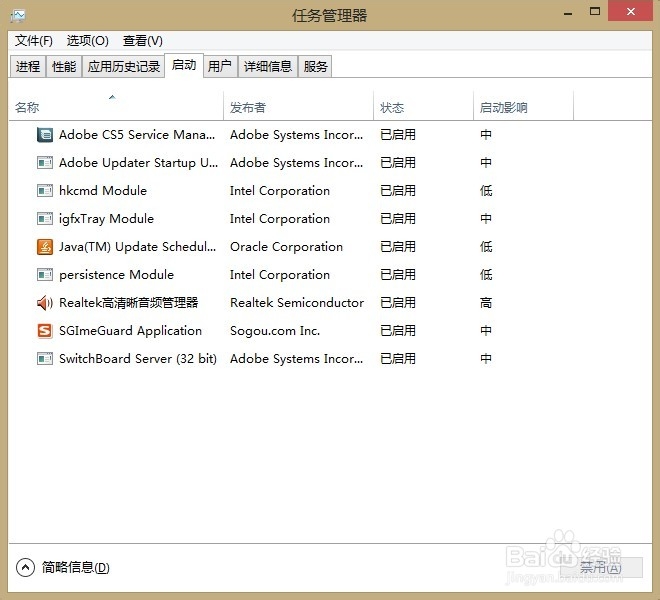
Task: Select the Adobe Updater Startup U... entry
Action: click(x=138, y=163)
